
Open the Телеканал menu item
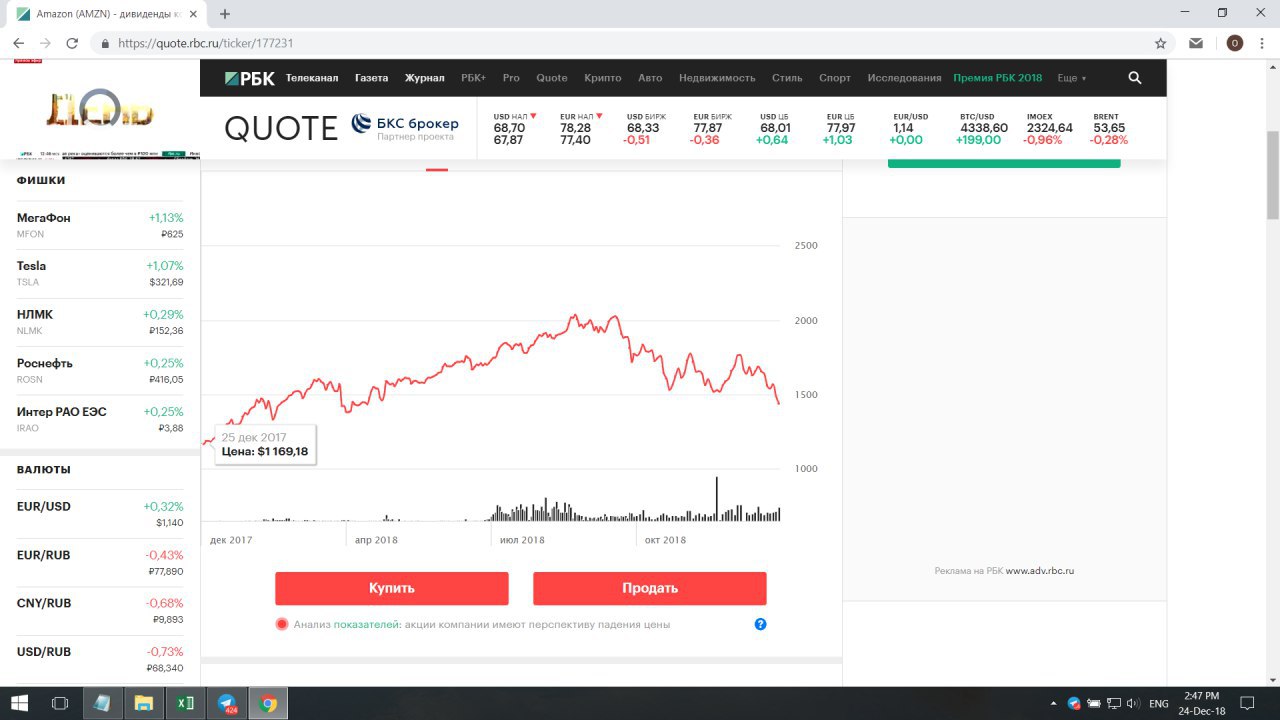312,78
